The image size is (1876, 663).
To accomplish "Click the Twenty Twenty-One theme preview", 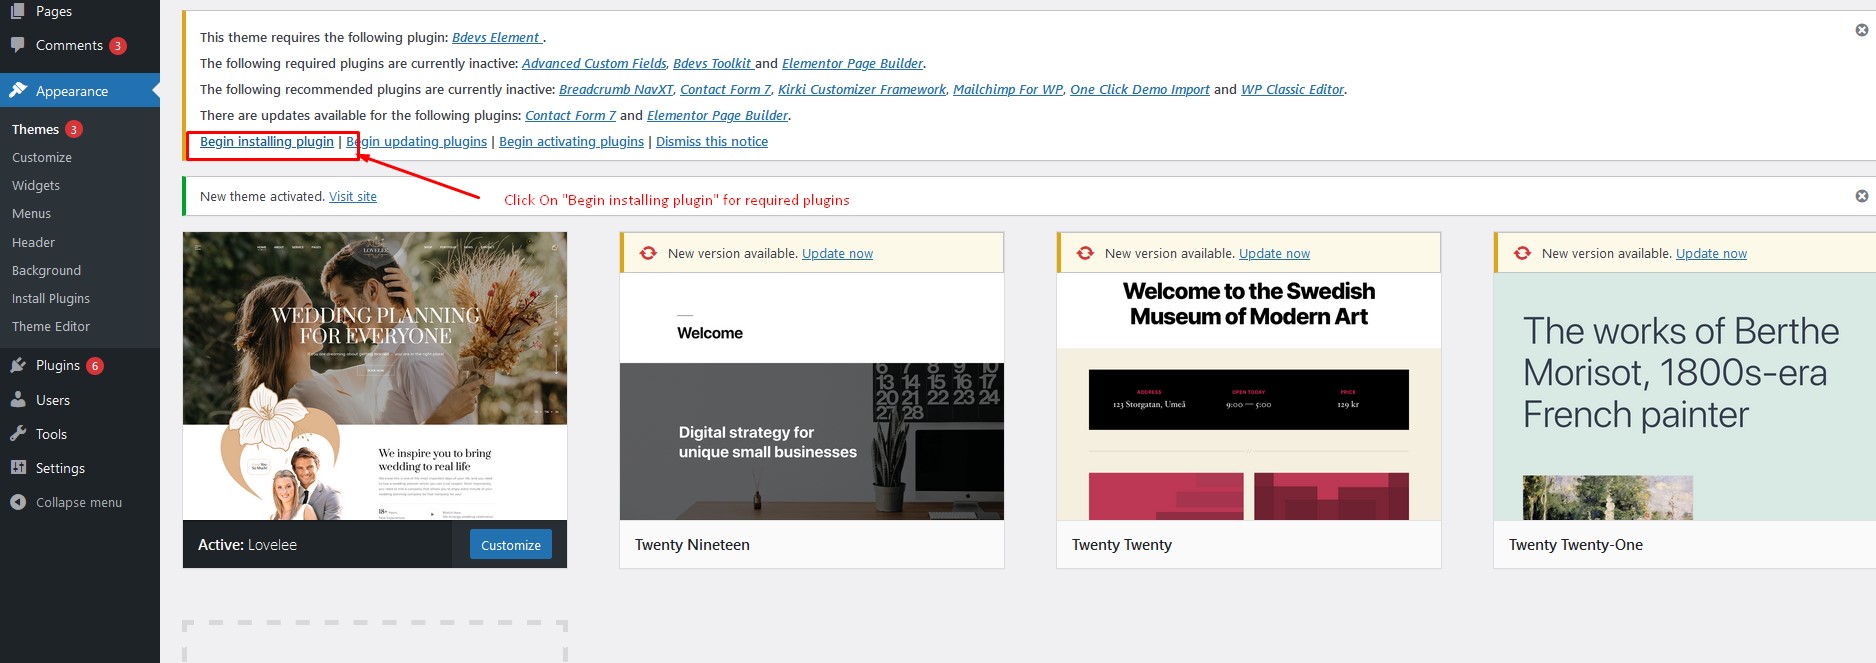I will click(1684, 396).
